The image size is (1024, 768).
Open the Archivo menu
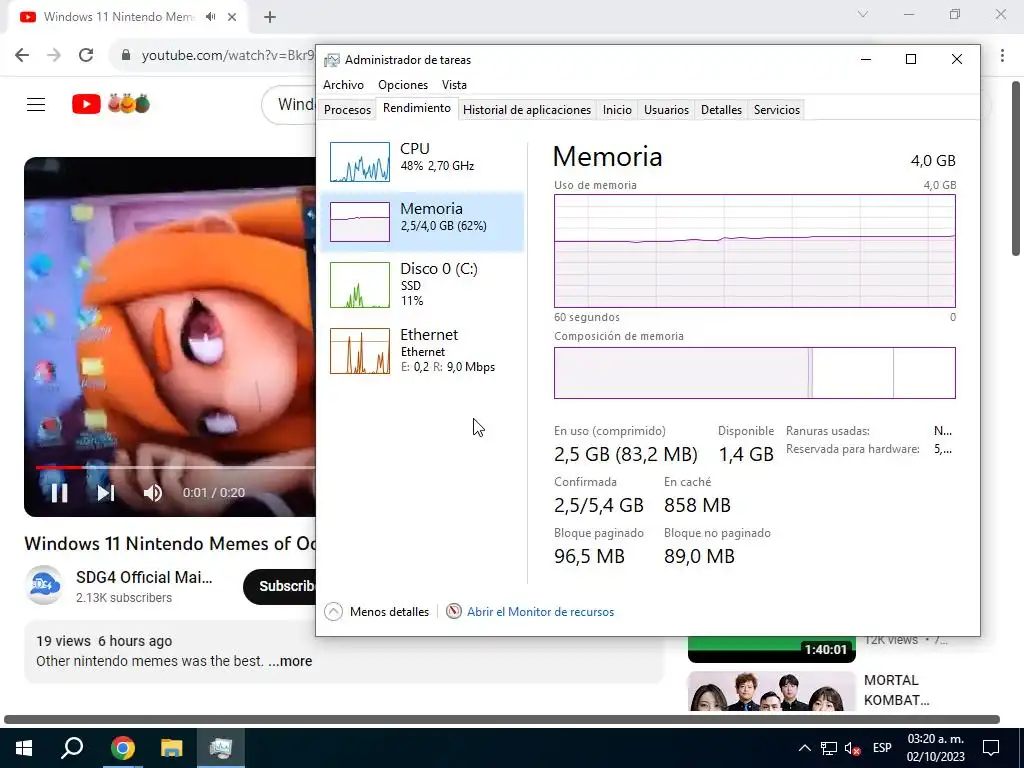click(x=344, y=85)
